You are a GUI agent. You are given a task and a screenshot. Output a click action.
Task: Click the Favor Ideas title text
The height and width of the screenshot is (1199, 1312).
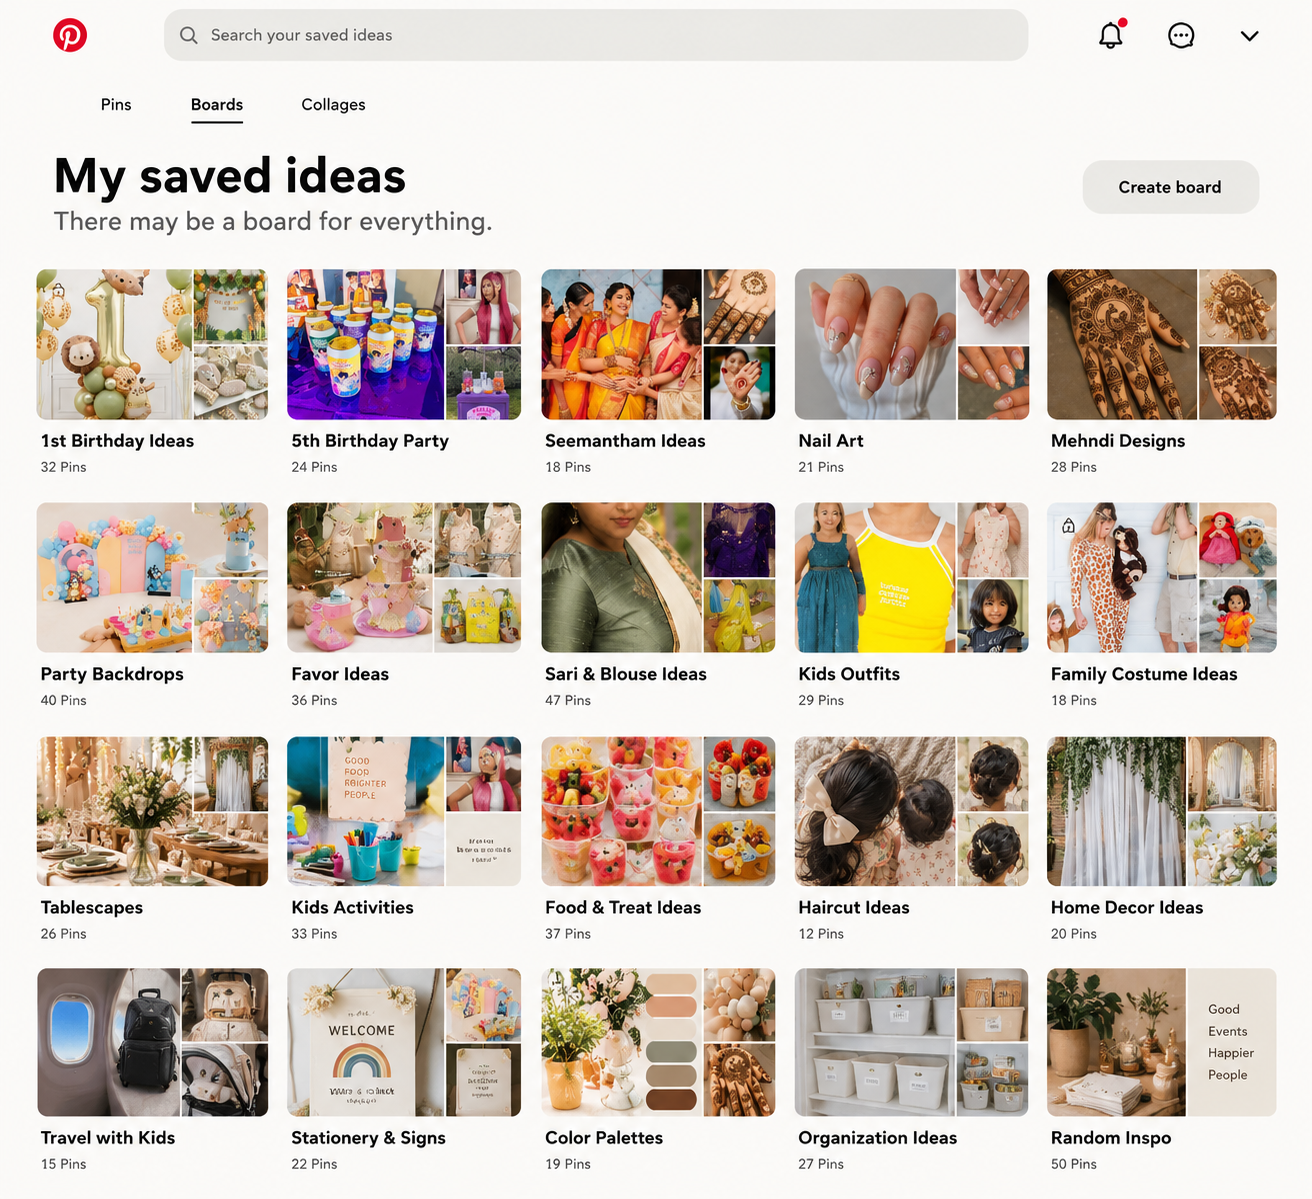[340, 674]
